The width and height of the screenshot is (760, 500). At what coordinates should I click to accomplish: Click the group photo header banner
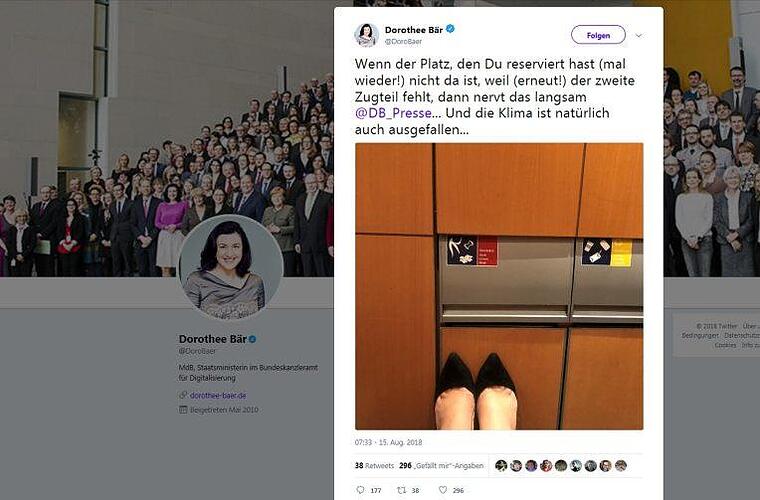coord(166,138)
